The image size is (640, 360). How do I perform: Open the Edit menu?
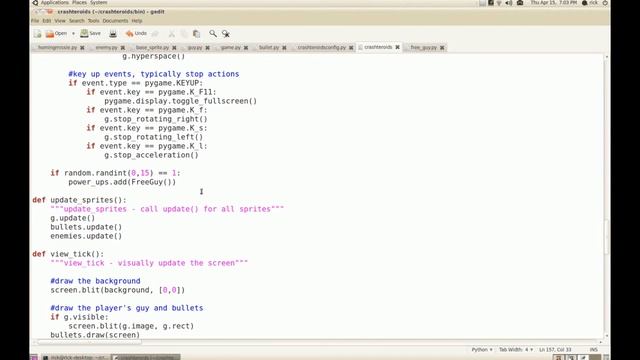(47, 21)
